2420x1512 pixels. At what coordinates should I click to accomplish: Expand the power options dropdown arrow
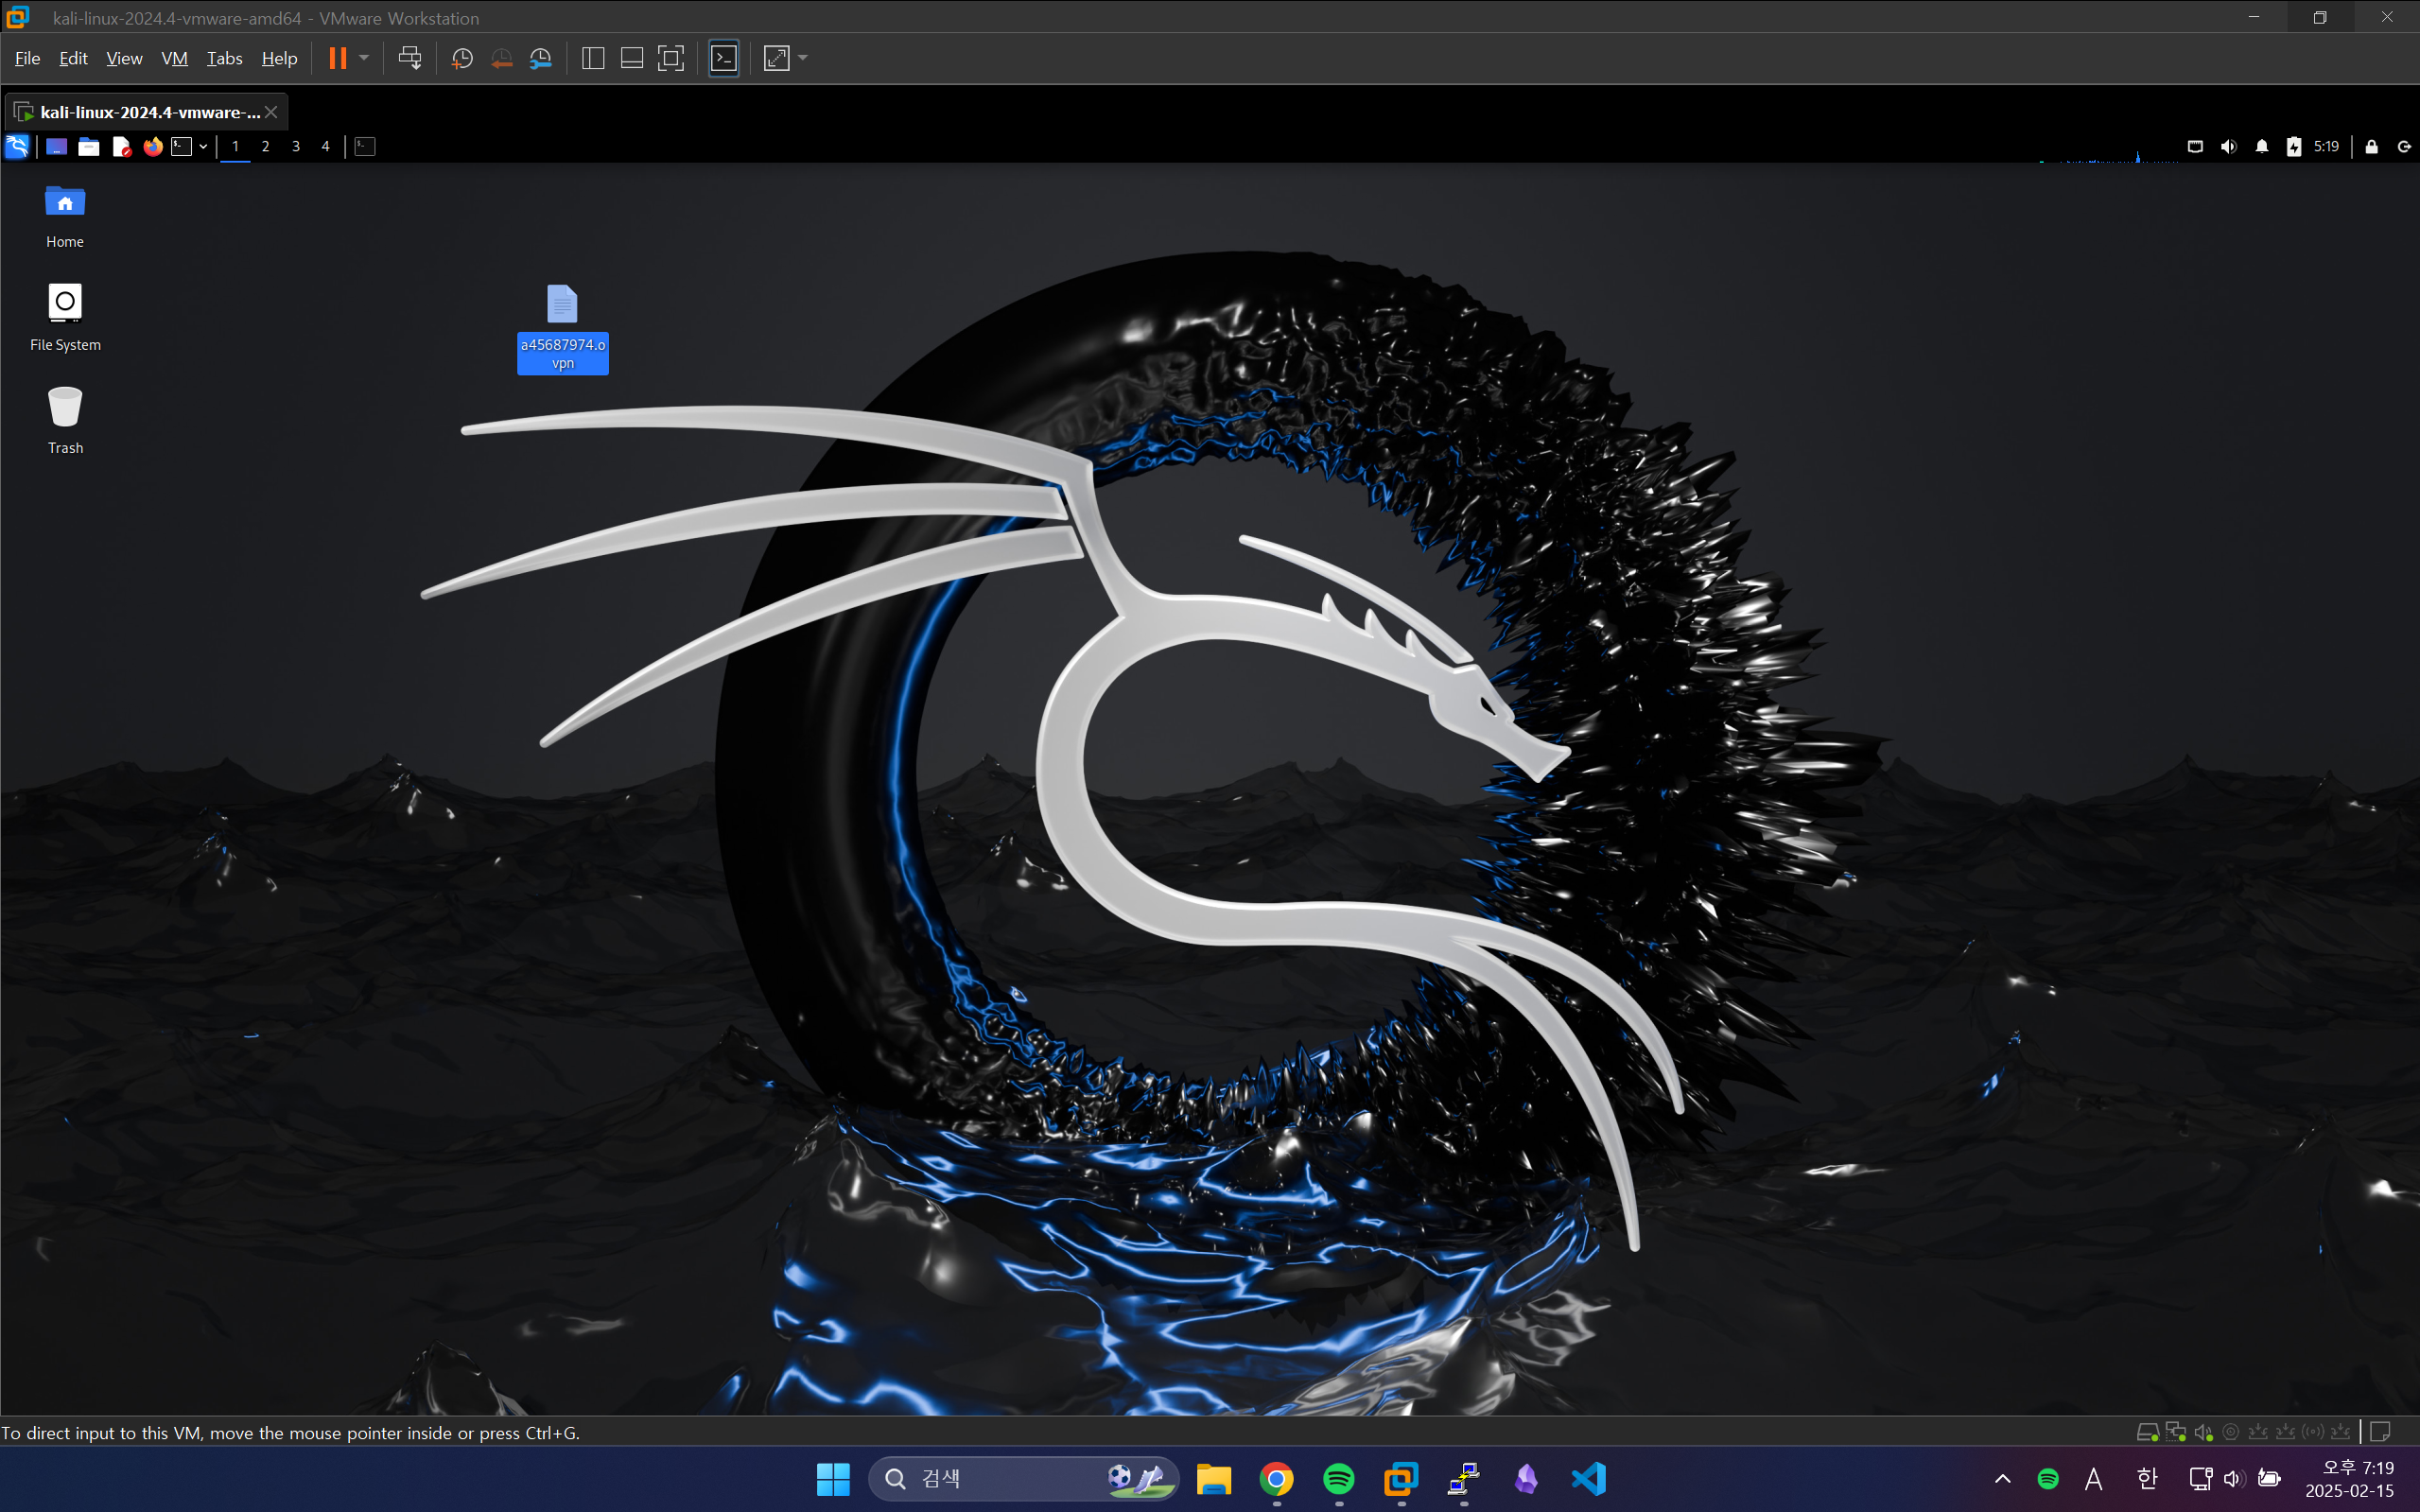coord(364,58)
